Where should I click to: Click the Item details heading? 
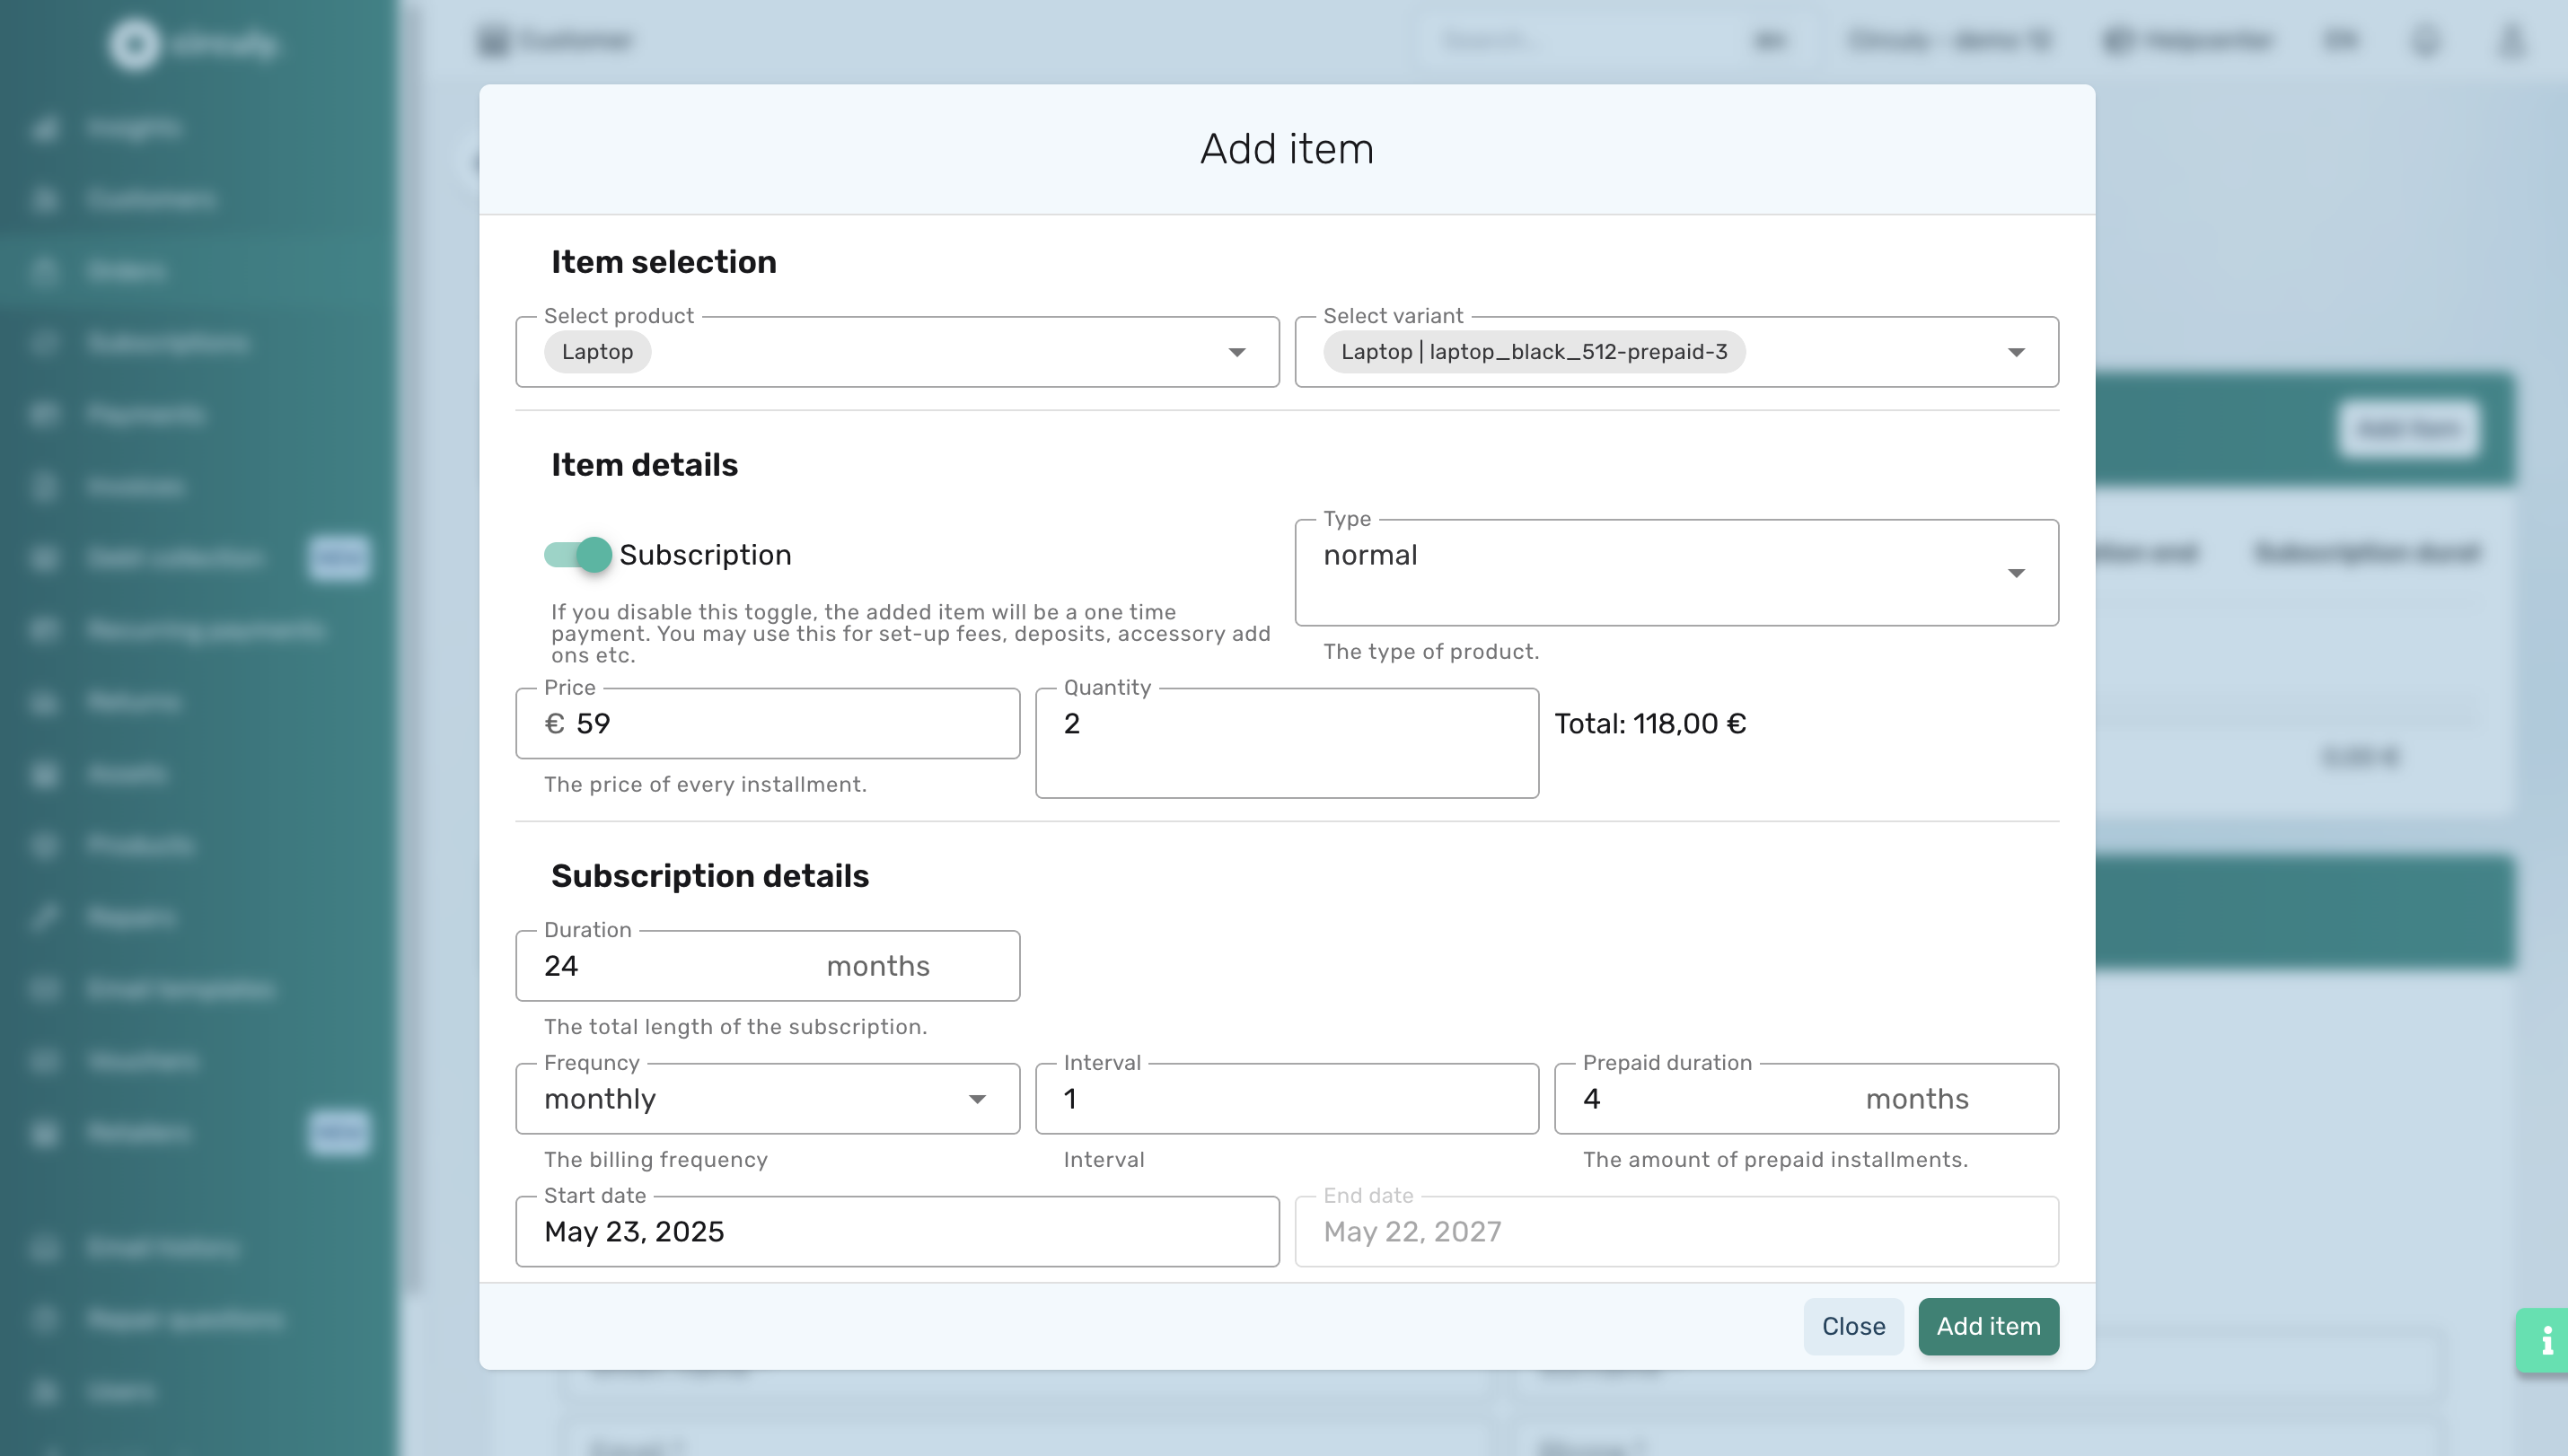(x=644, y=465)
